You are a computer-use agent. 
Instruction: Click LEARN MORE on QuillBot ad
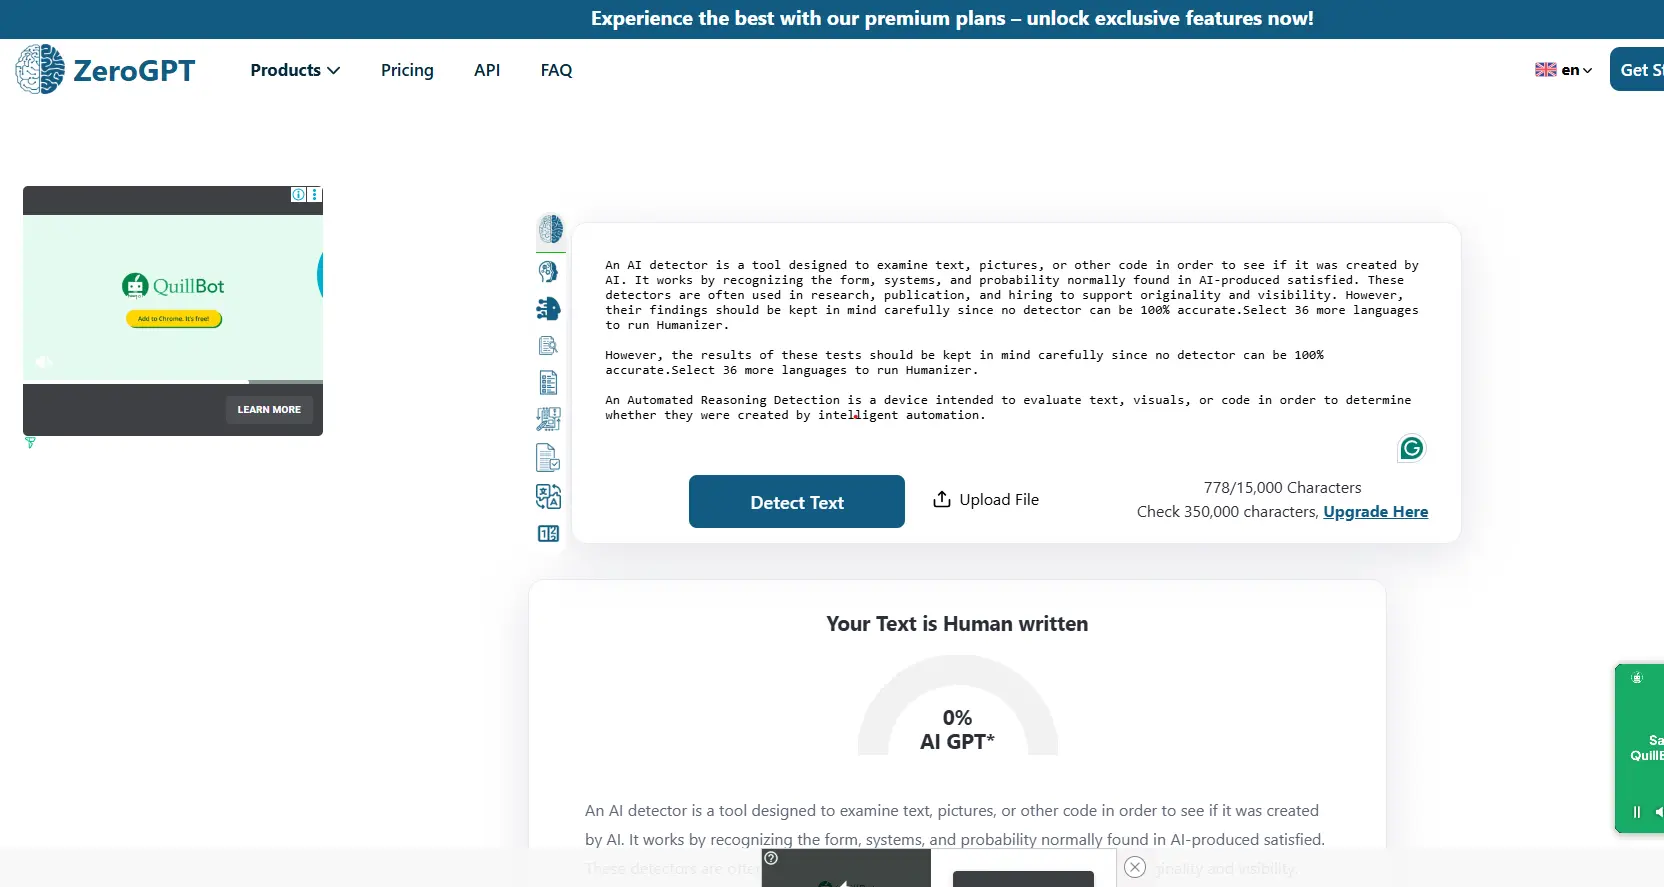coord(269,409)
